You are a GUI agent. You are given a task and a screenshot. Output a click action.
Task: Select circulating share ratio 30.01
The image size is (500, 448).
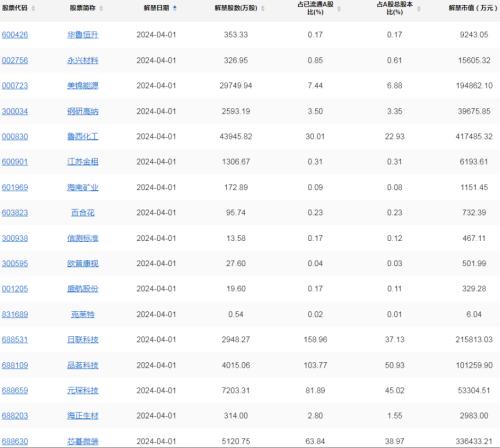click(315, 137)
